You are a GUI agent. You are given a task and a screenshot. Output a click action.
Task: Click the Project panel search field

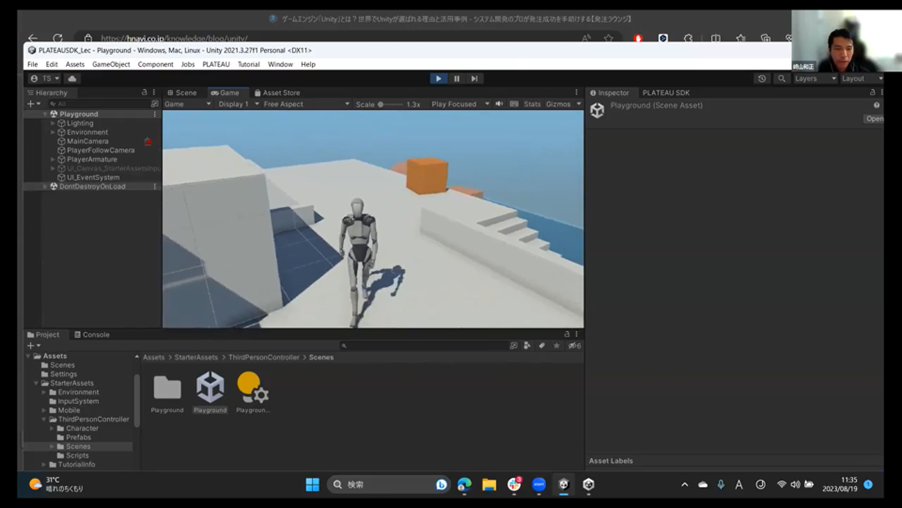423,346
